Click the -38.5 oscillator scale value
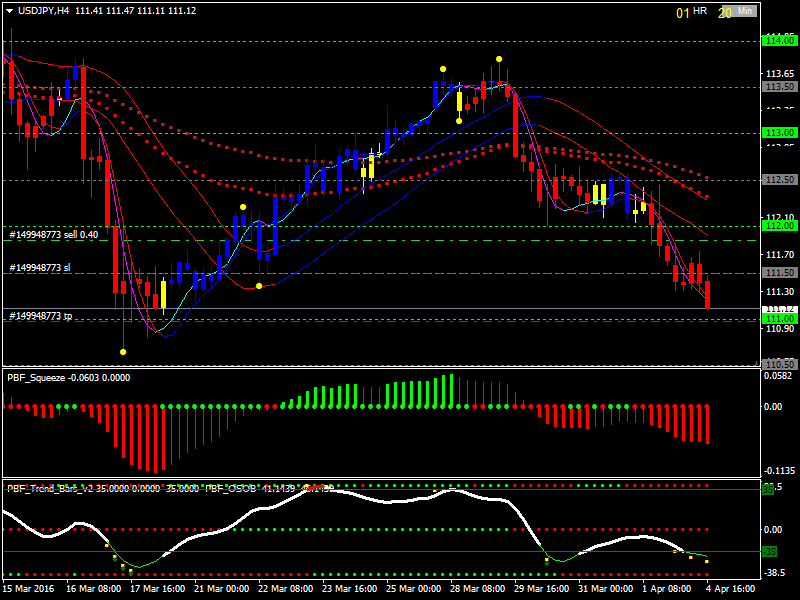Screen dimensions: 800x600 point(774,573)
